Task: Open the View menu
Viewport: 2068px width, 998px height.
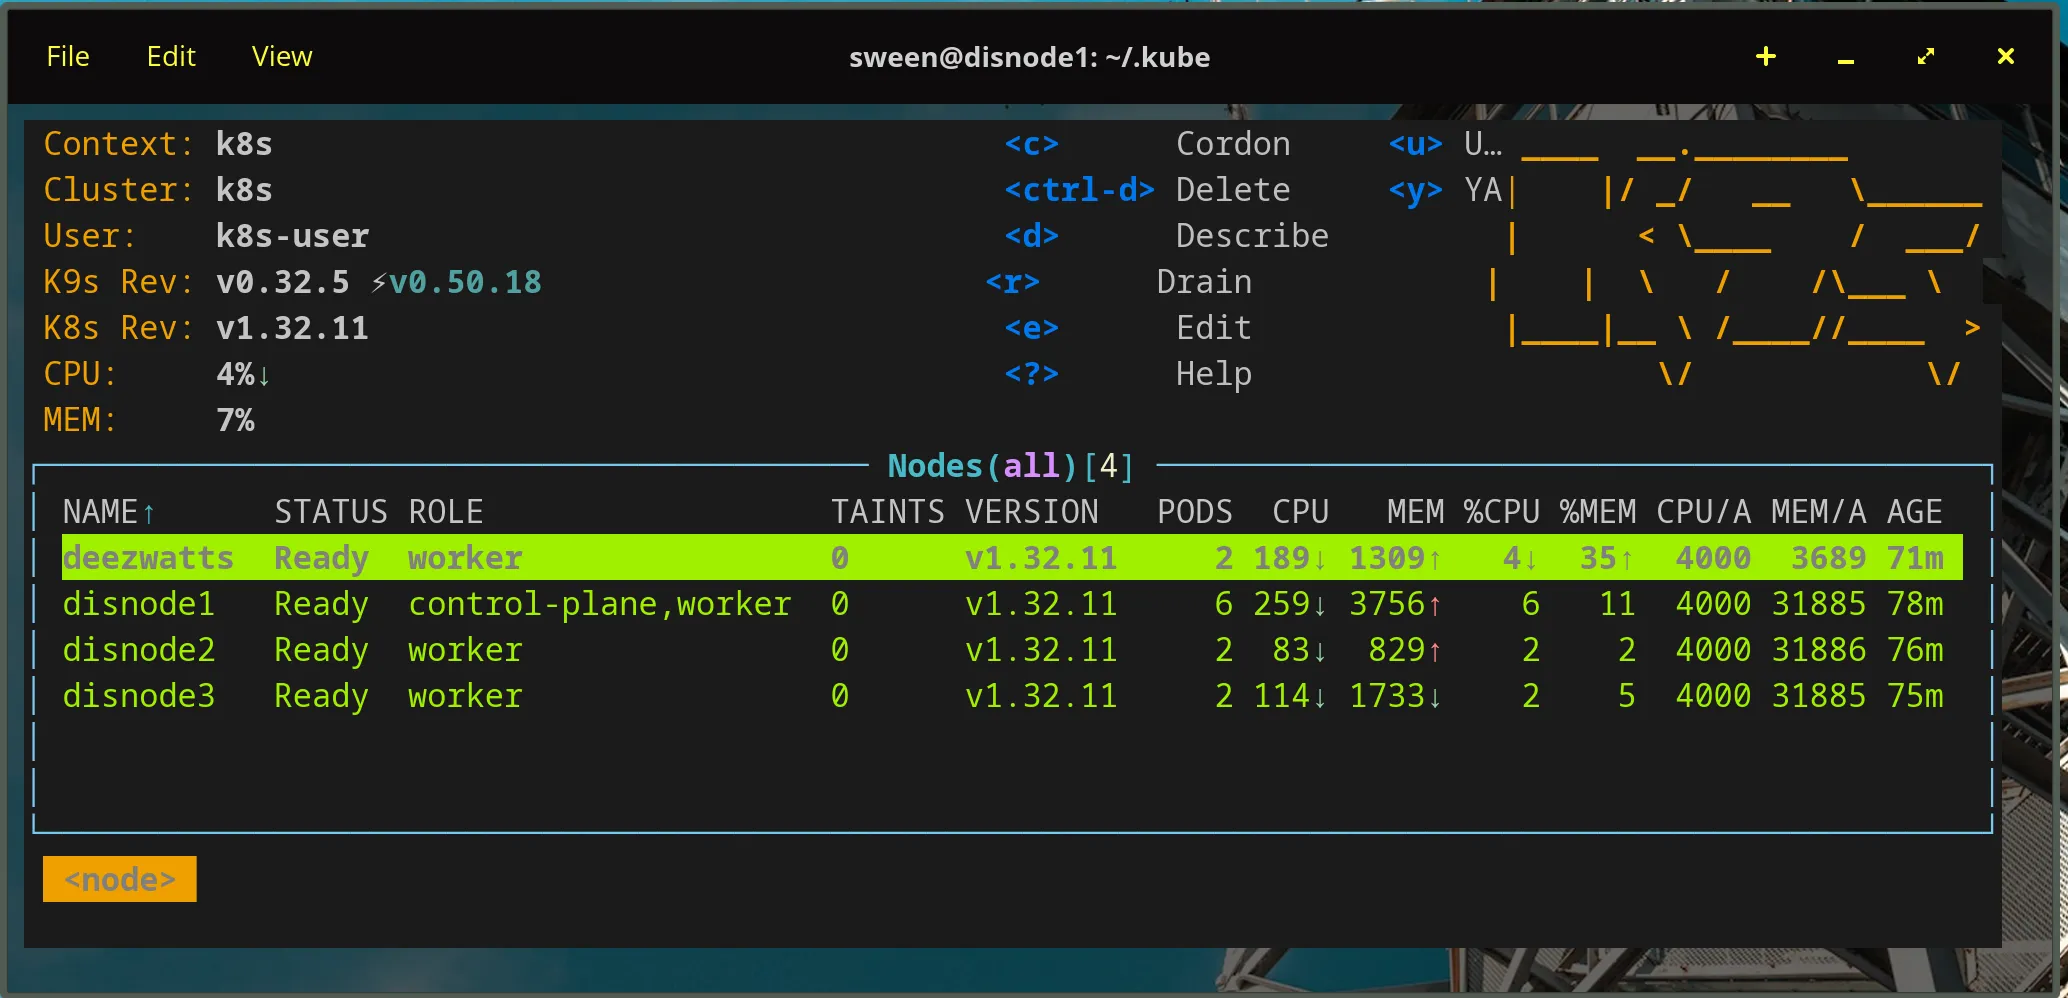Action: click(x=282, y=57)
